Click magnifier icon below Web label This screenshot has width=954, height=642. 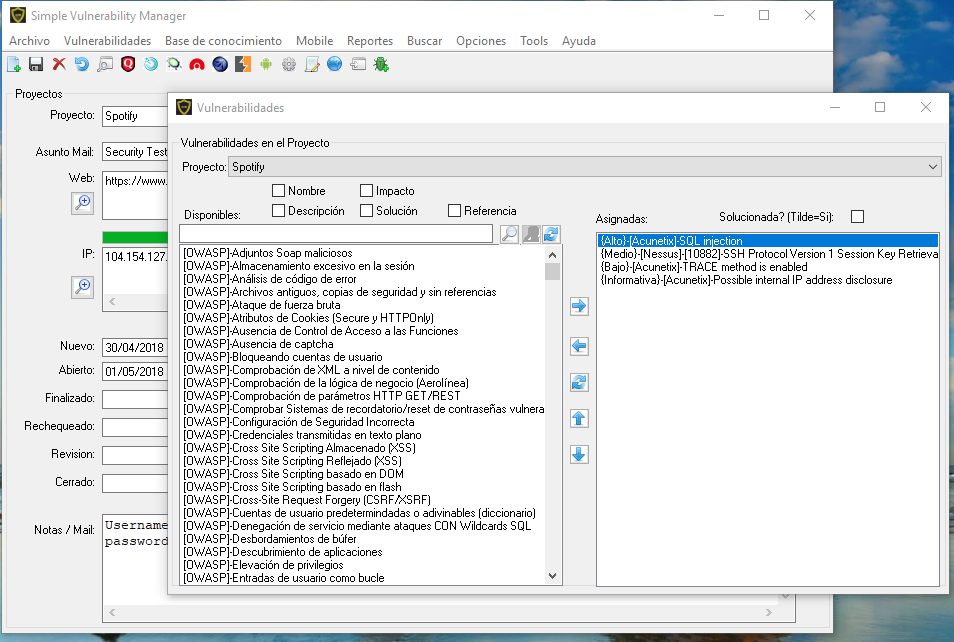(82, 203)
